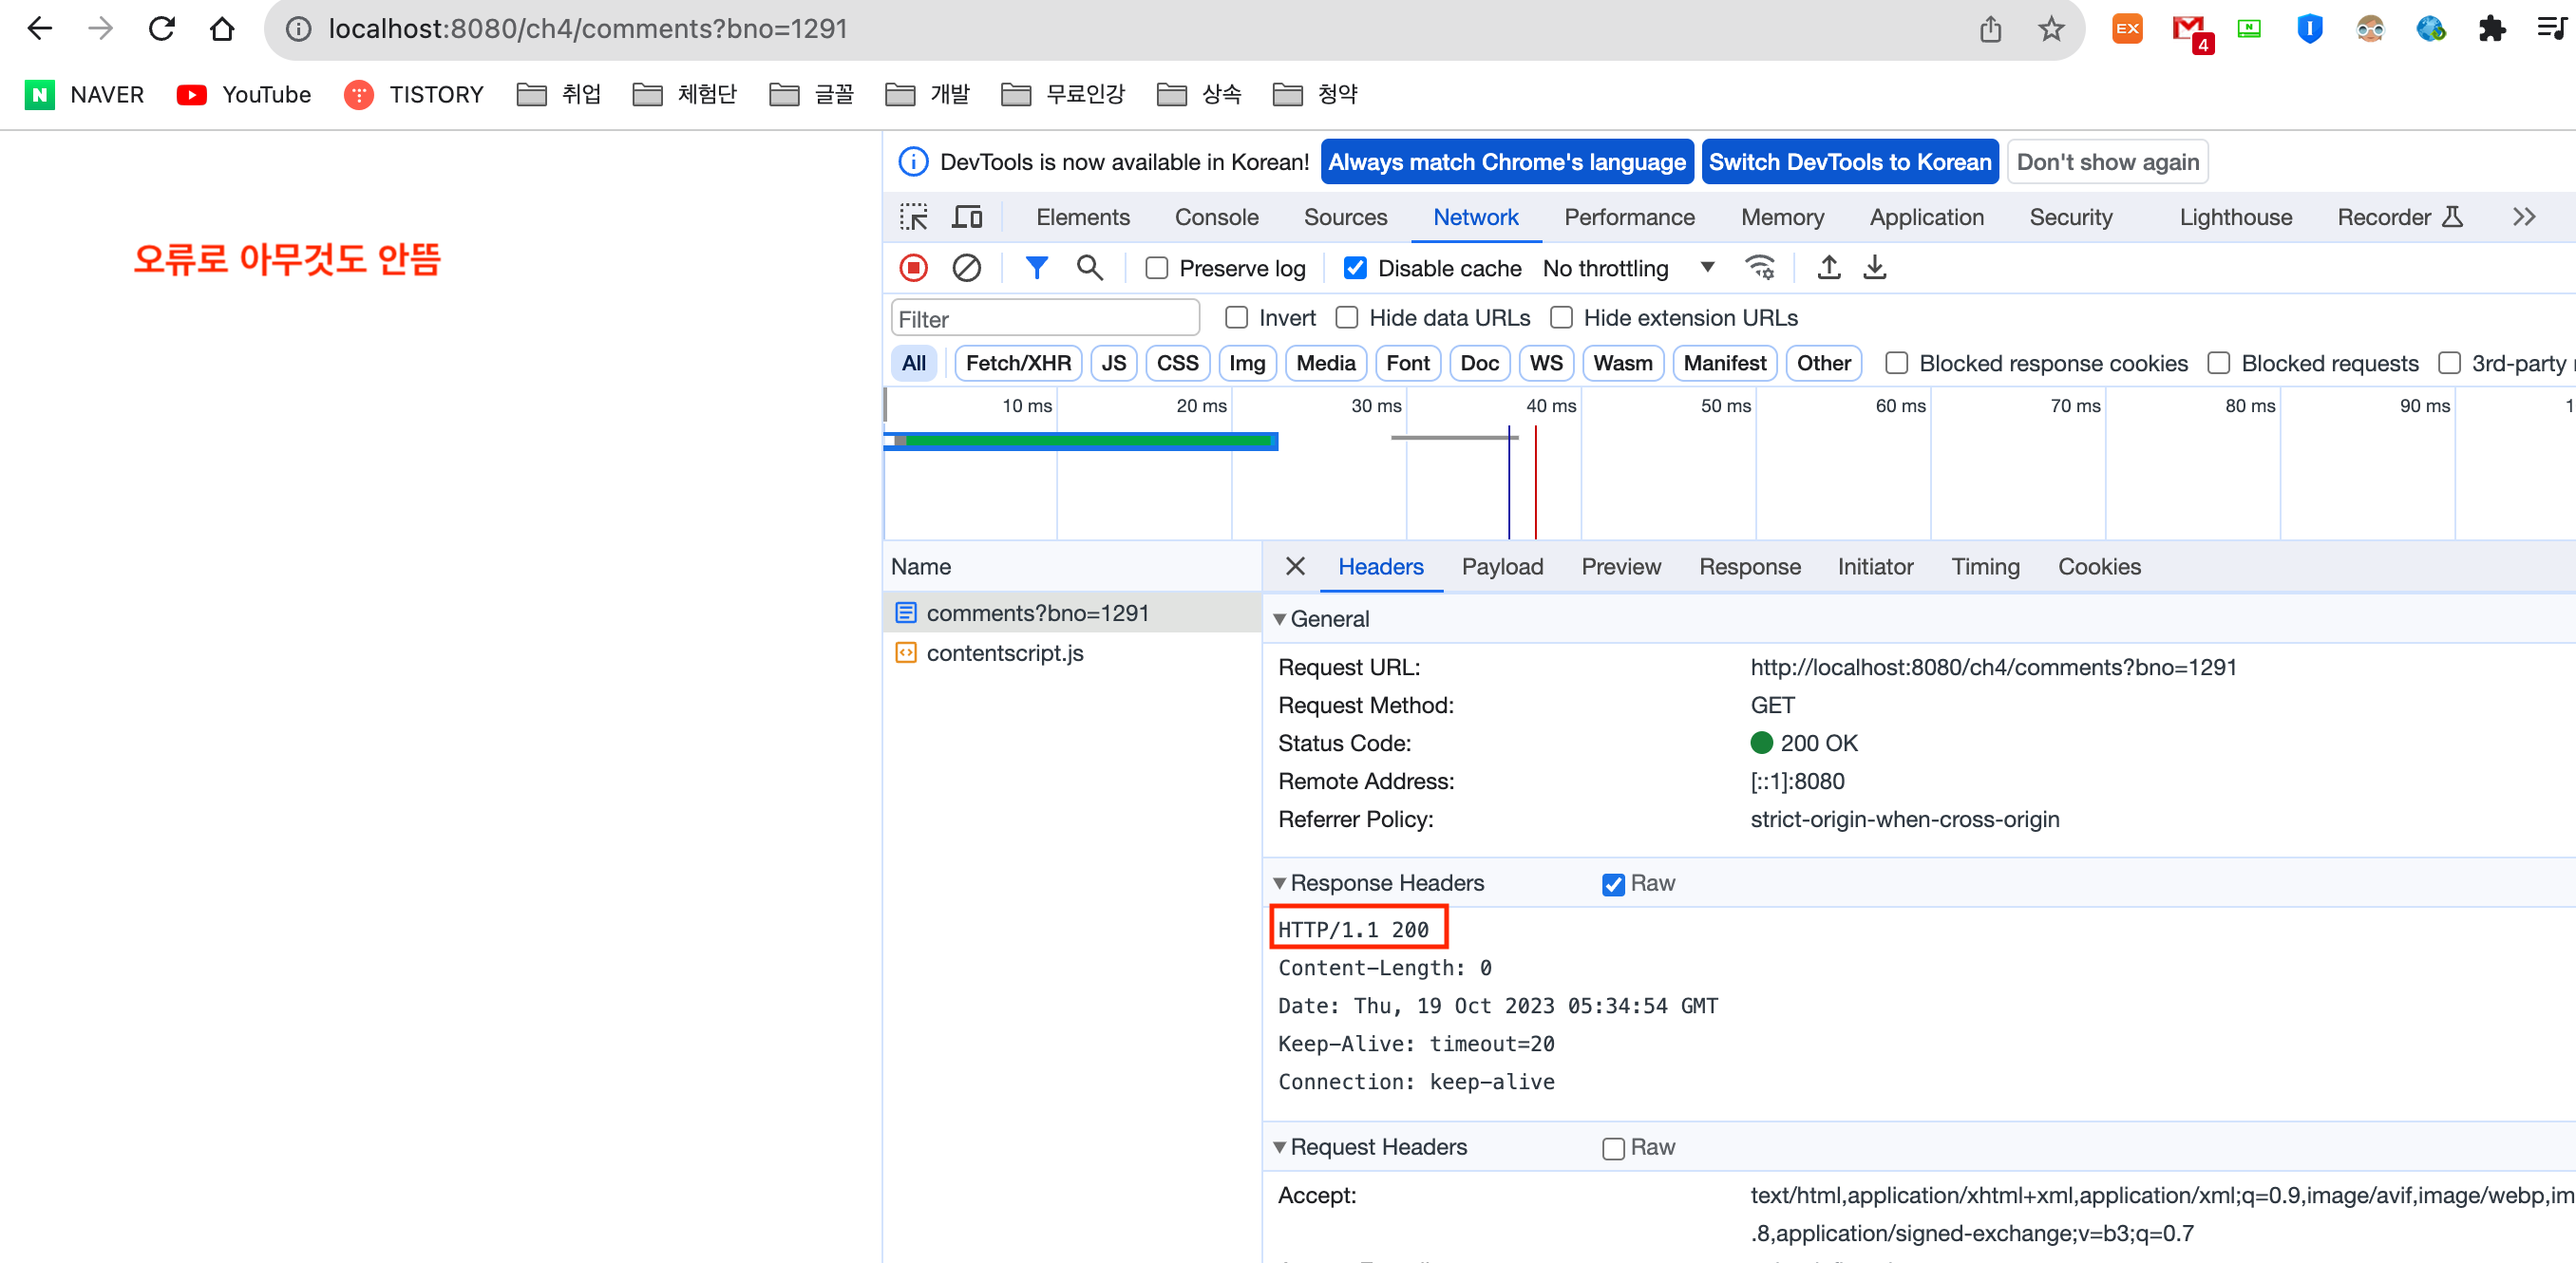Open the No throttling dropdown

1627,268
